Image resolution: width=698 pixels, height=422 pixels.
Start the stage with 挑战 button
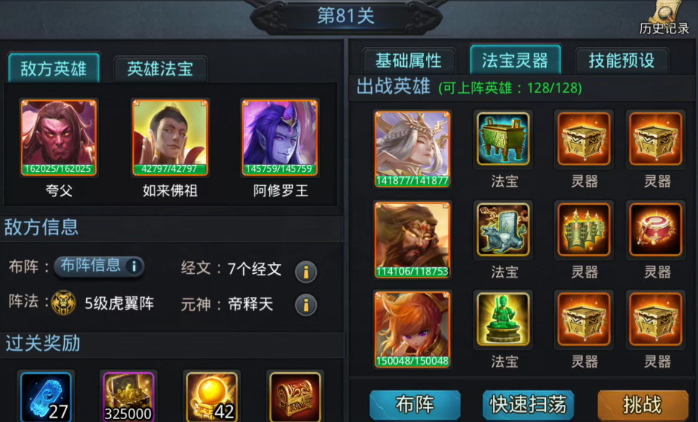(643, 405)
